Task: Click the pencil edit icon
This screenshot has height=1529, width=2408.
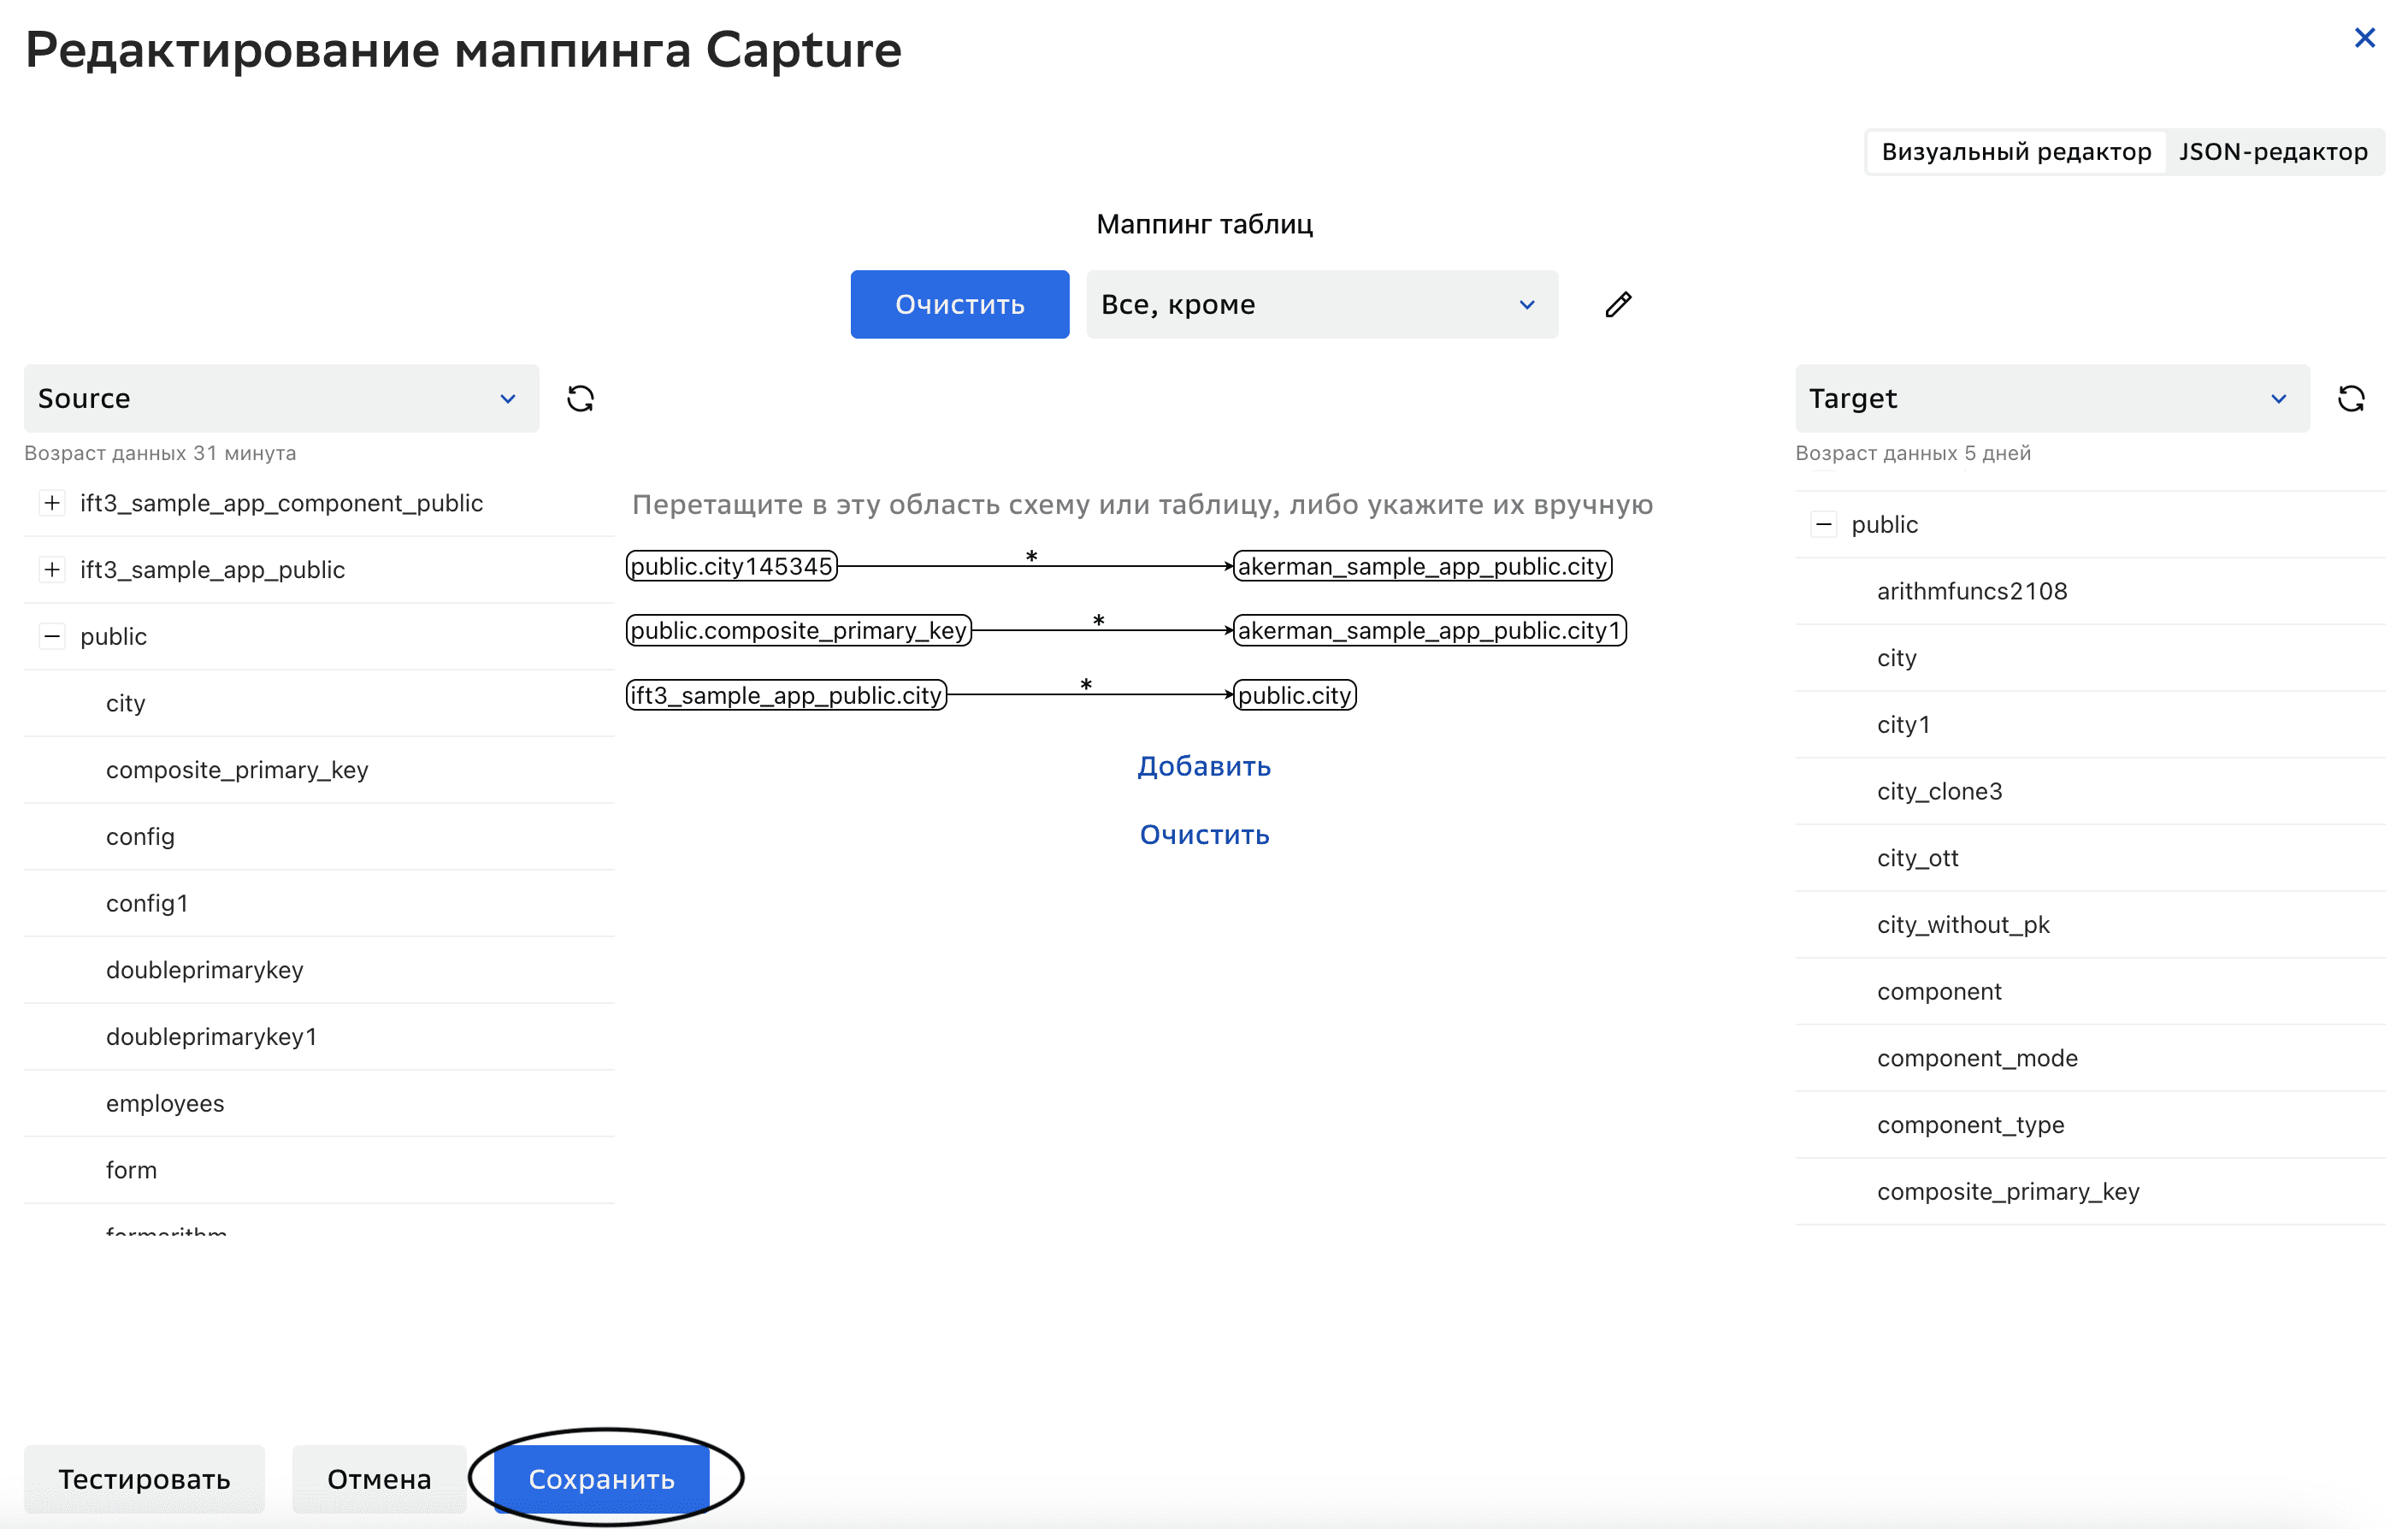Action: coord(1618,304)
